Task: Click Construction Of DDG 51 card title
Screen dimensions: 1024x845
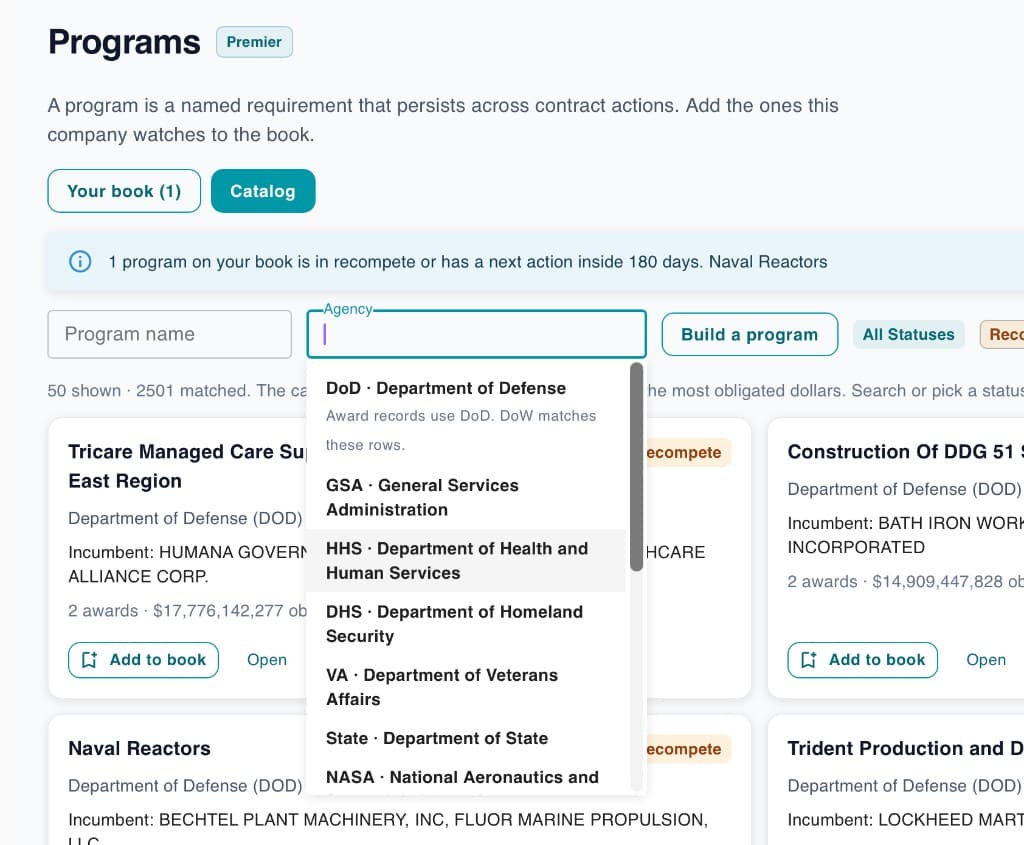Action: click(905, 452)
